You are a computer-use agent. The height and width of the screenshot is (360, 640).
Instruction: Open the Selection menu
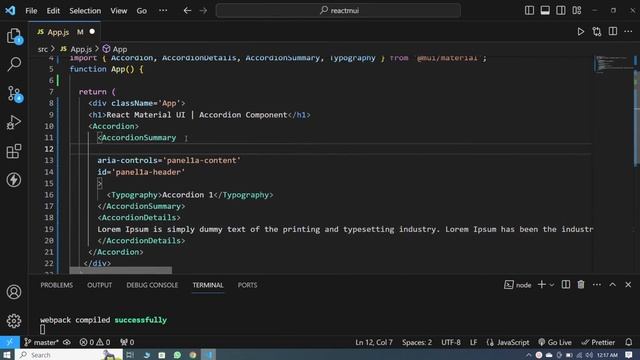pyautogui.click(x=85, y=11)
